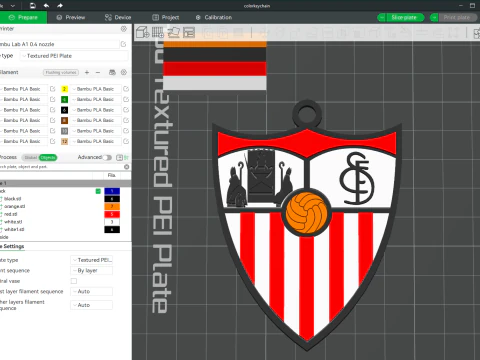Screen dimensions: 480x360
Task: Change filament swatch for red.stl
Action: [112, 214]
